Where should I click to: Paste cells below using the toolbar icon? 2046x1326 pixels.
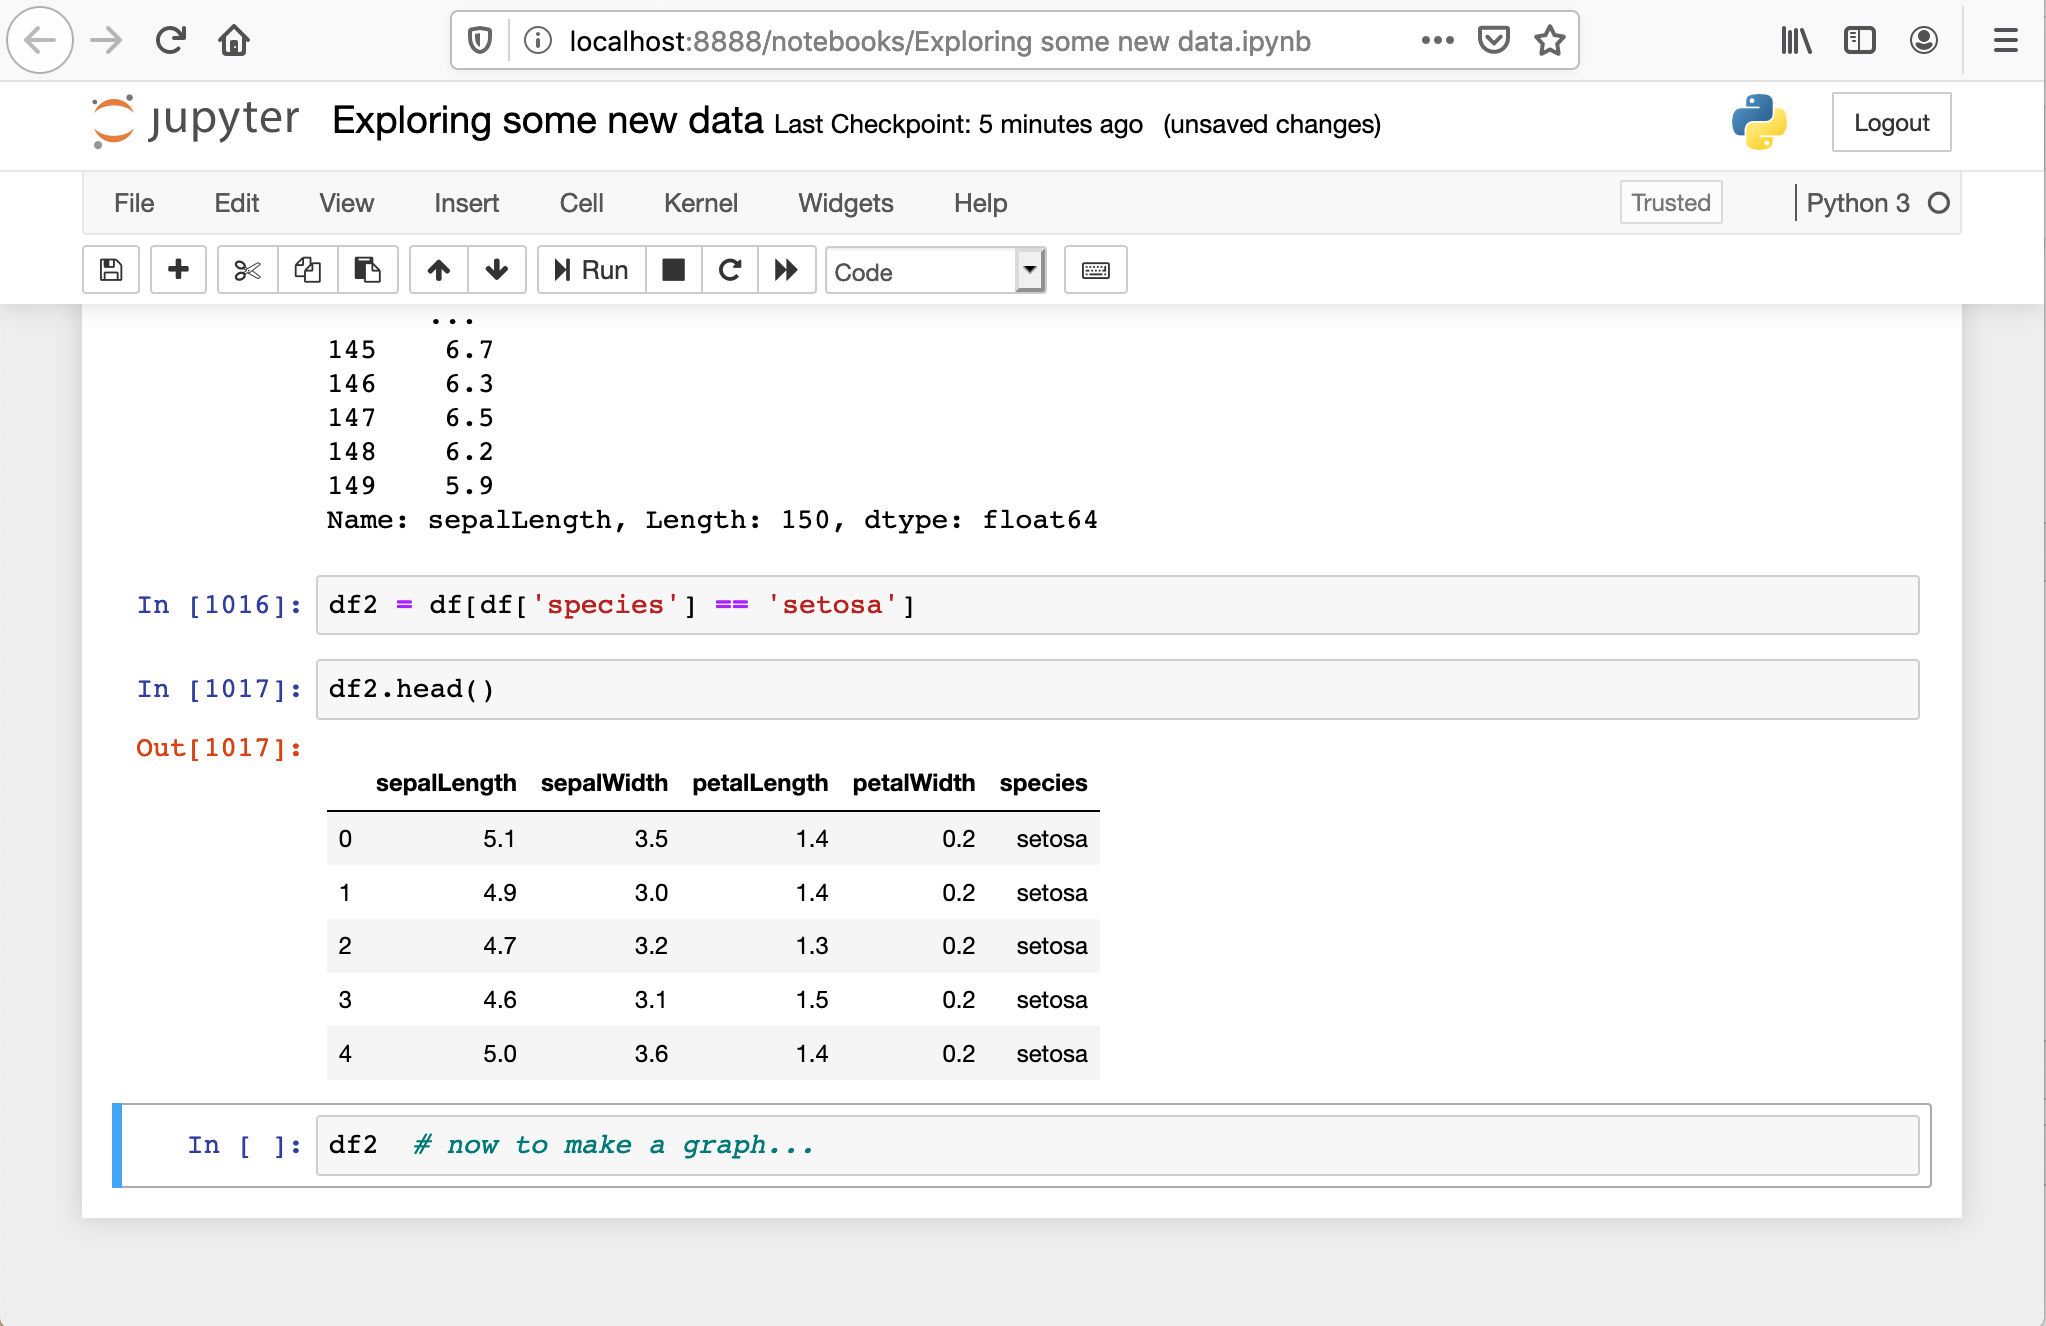tap(367, 270)
